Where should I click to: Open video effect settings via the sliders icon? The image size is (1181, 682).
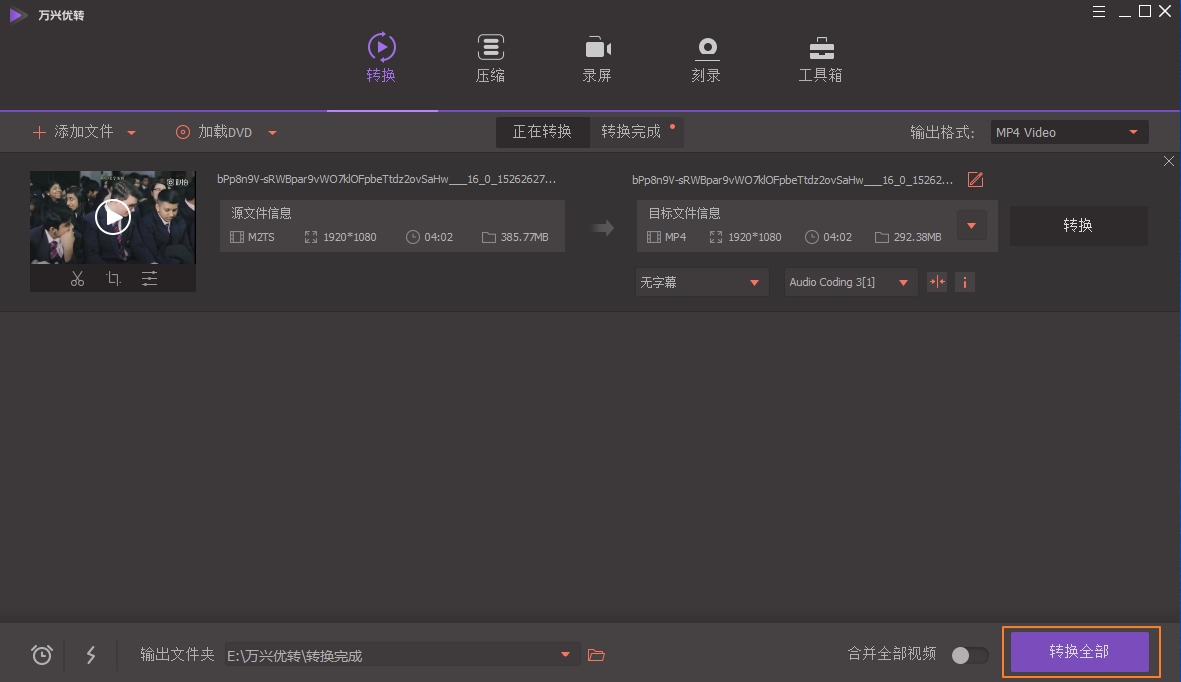pos(150,279)
